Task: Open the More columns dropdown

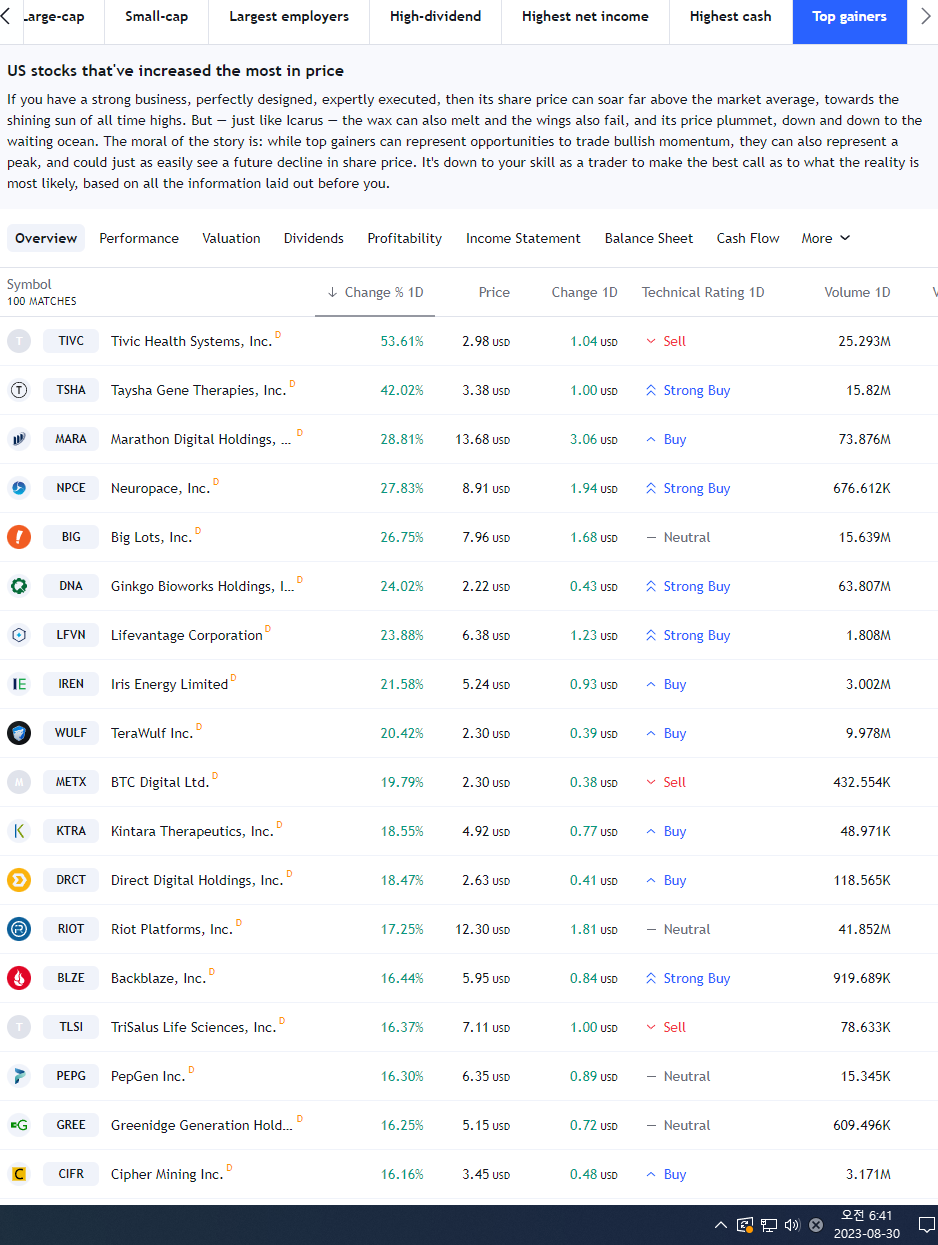Action: (826, 238)
